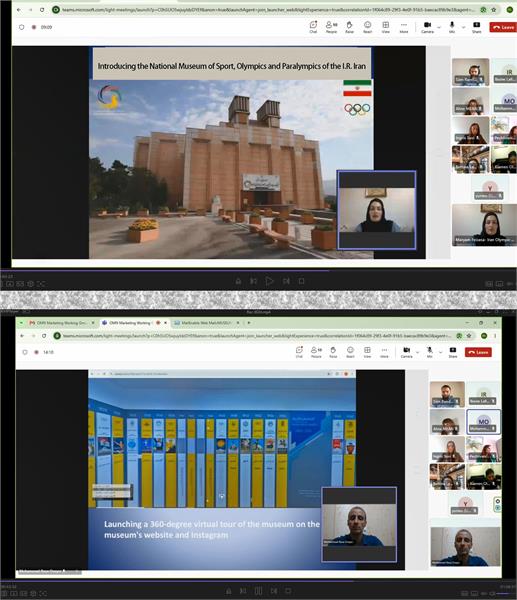Click the play button in upper video player

(269, 281)
